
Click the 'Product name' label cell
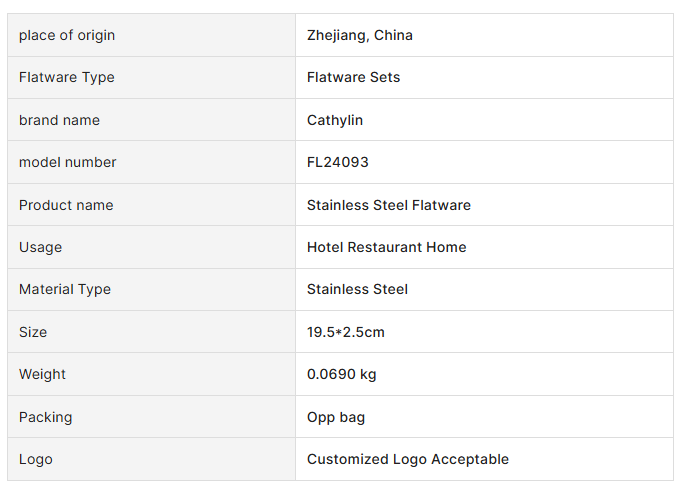pos(66,205)
